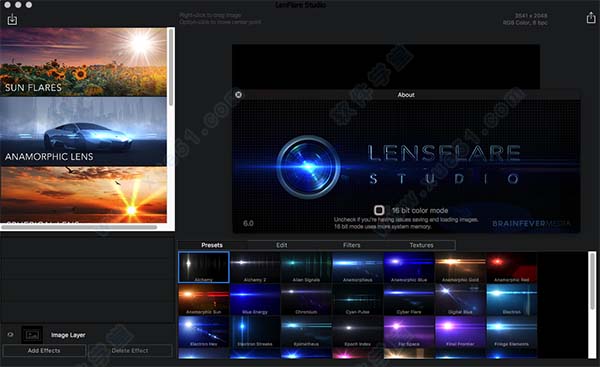Switch to the Edit tab
600x367 pixels.
(282, 245)
